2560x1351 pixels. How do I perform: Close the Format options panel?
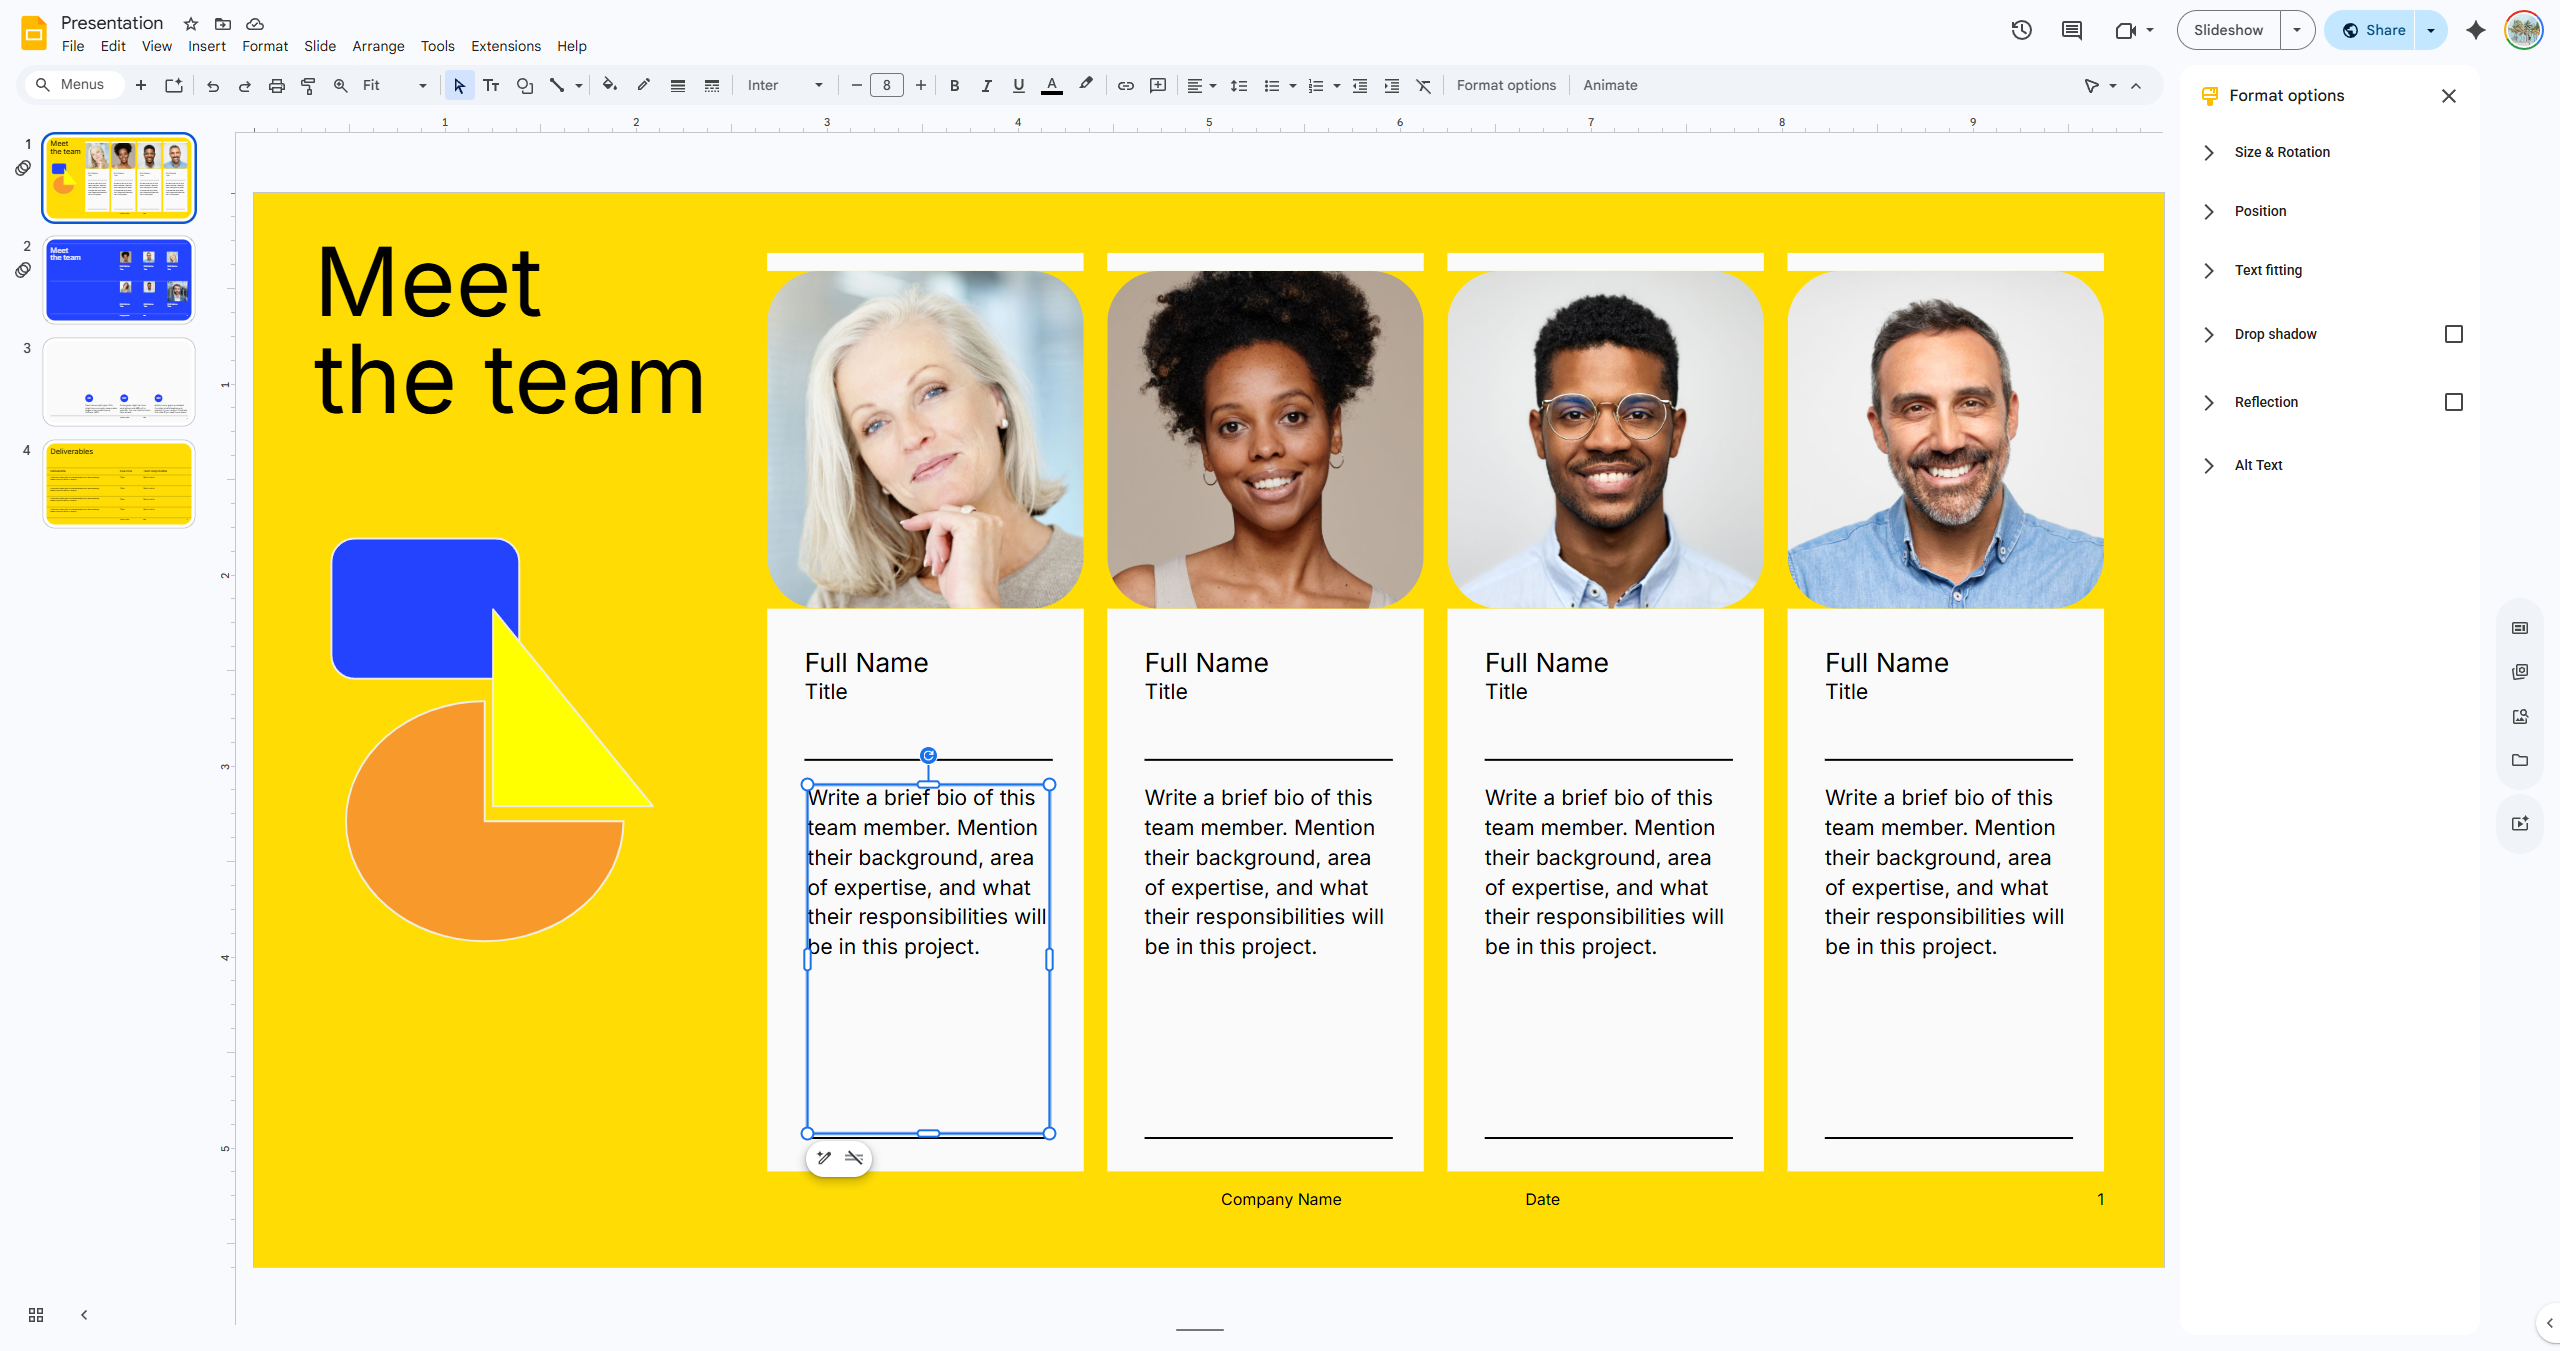(2449, 96)
